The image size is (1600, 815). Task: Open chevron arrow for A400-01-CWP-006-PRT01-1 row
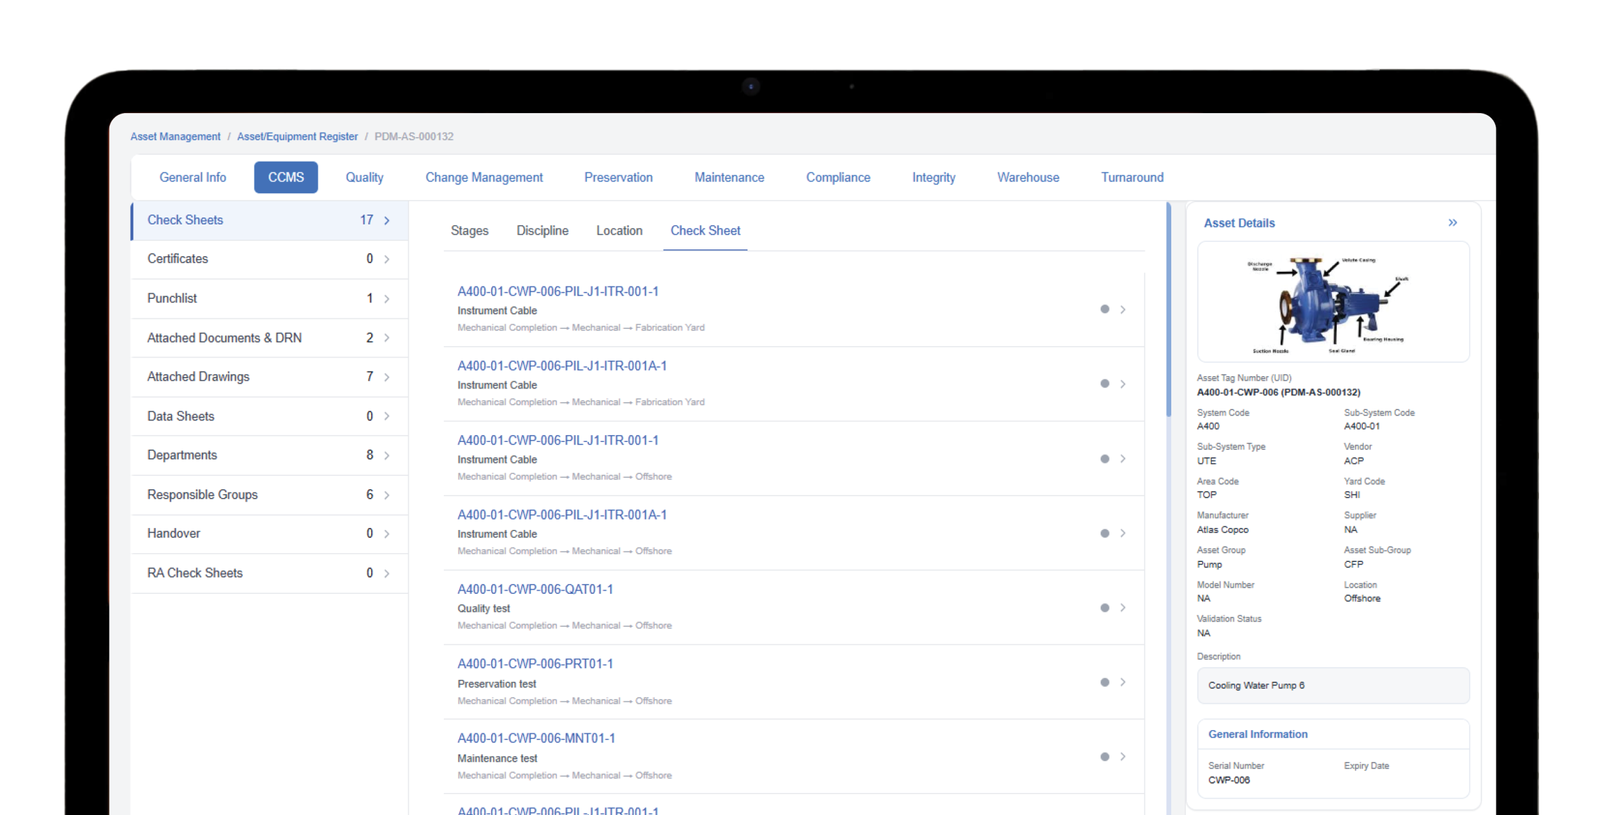1123,682
